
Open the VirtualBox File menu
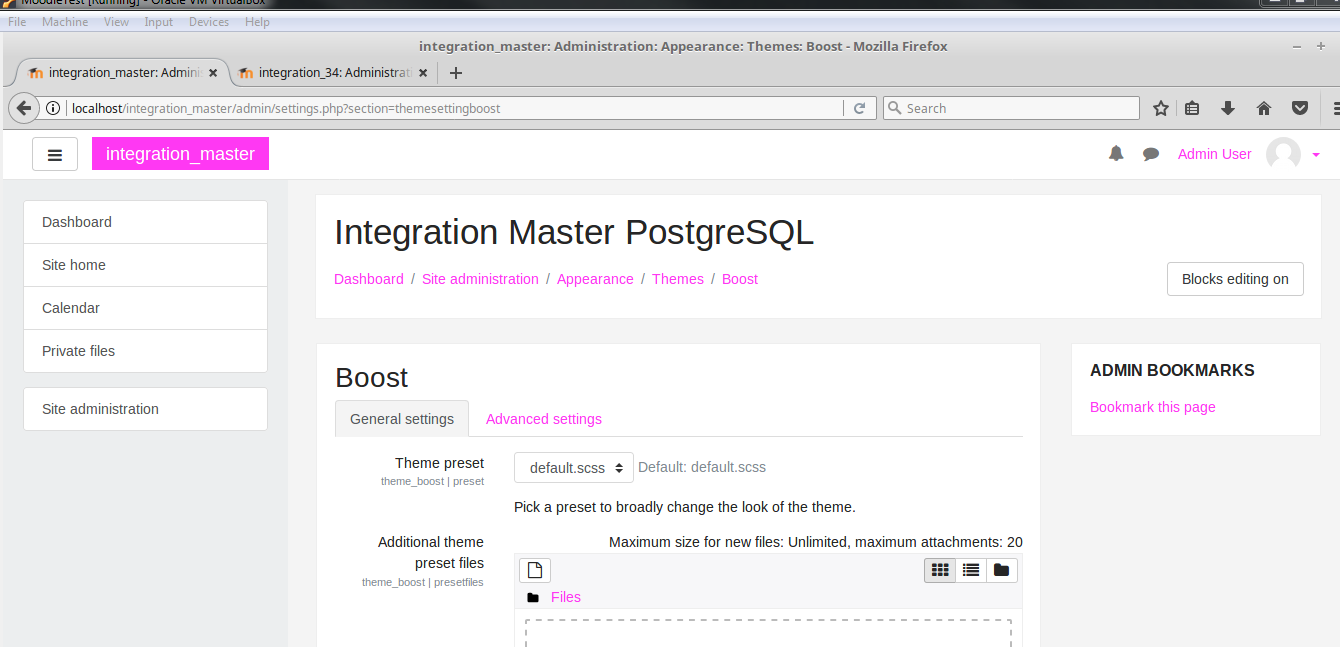tap(17, 22)
